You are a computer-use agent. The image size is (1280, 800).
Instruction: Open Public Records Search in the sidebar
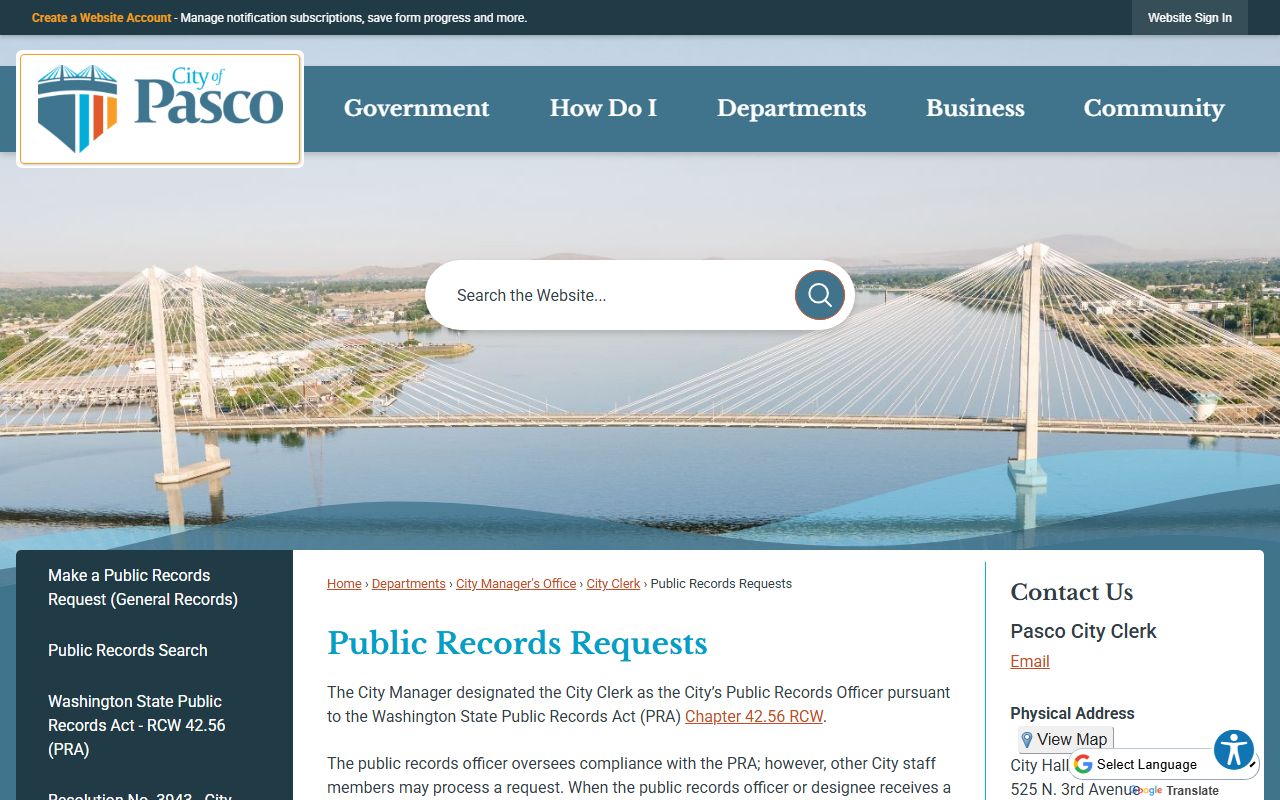coord(154,650)
